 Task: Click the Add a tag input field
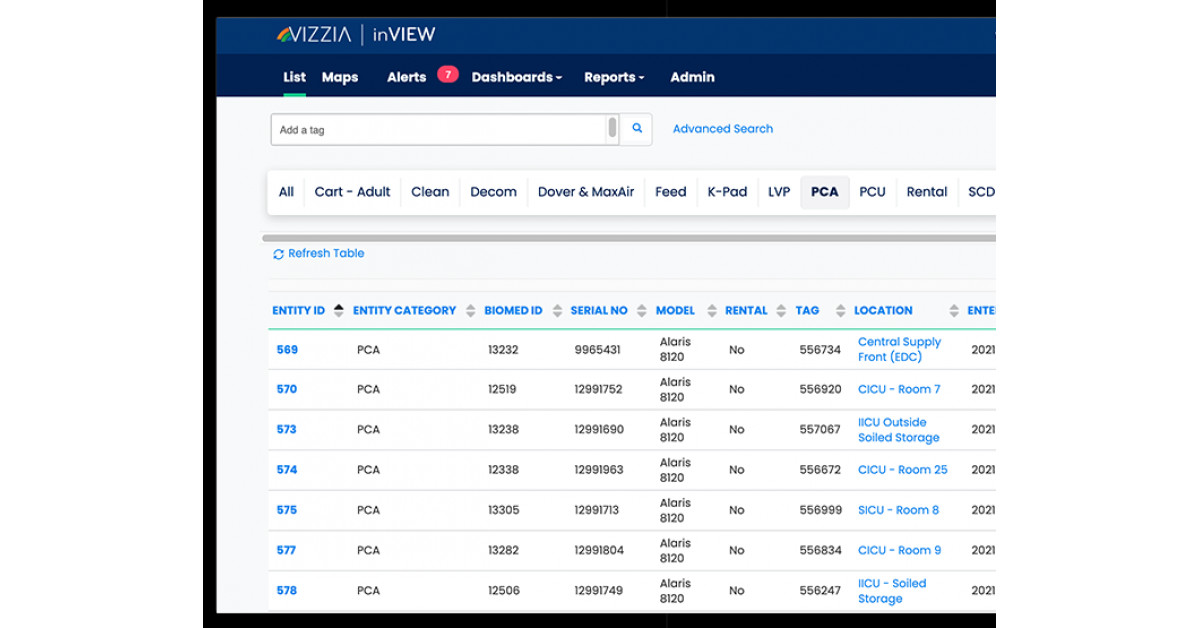pyautogui.click(x=430, y=129)
